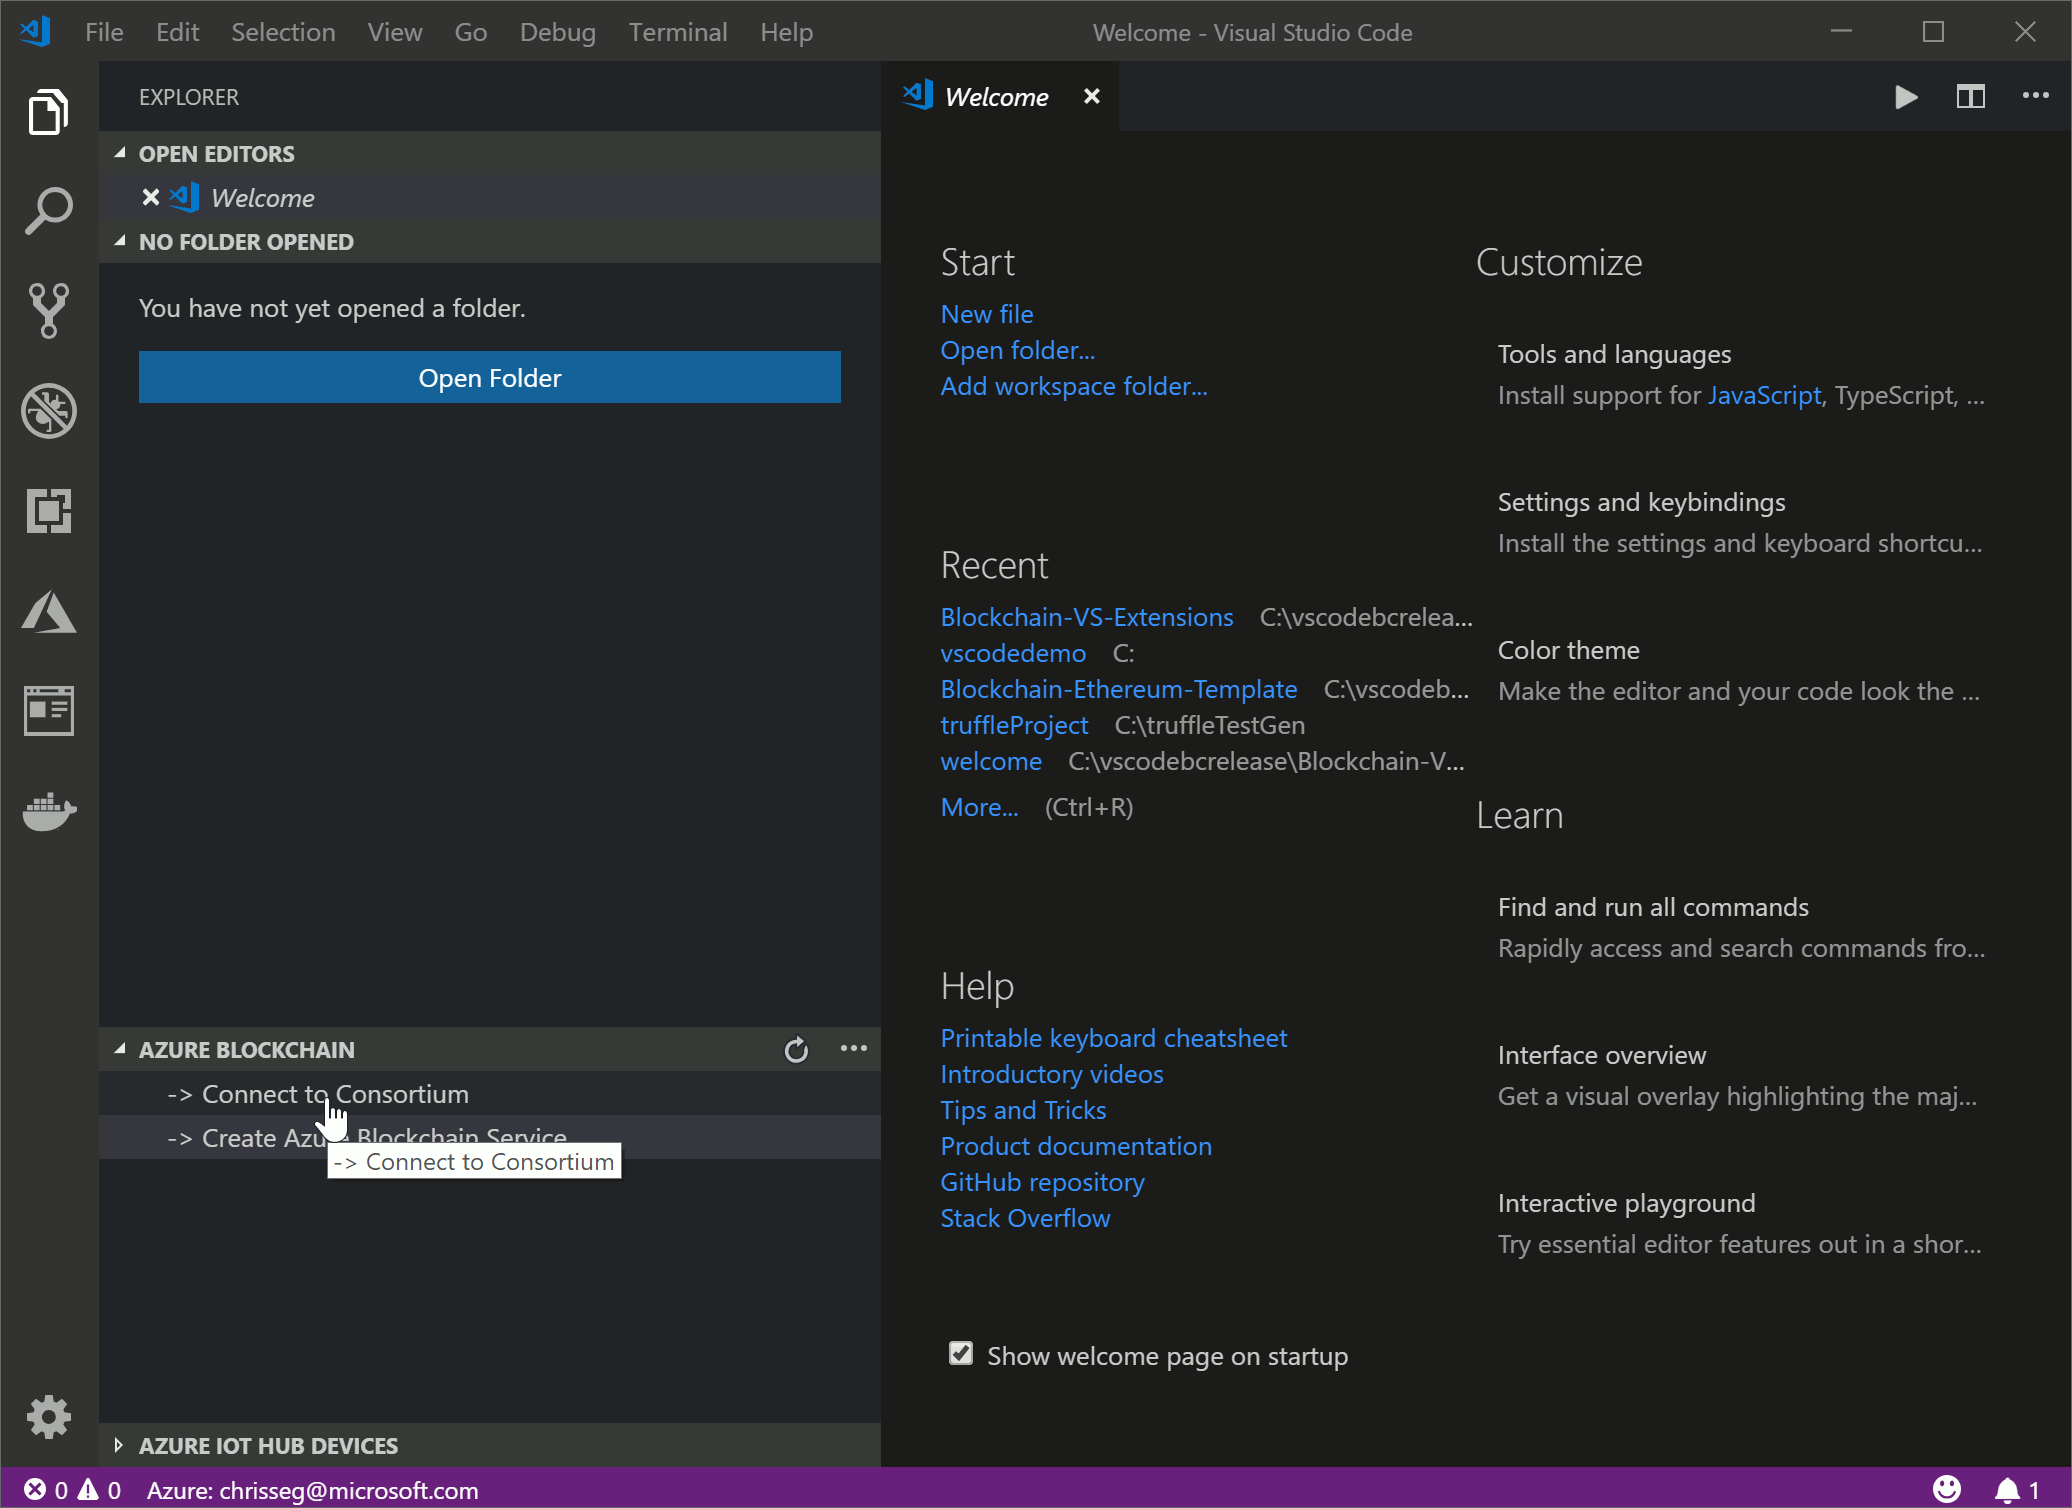Uncheck Show welcome page on startup
The height and width of the screenshot is (1508, 2072).
(x=960, y=1354)
